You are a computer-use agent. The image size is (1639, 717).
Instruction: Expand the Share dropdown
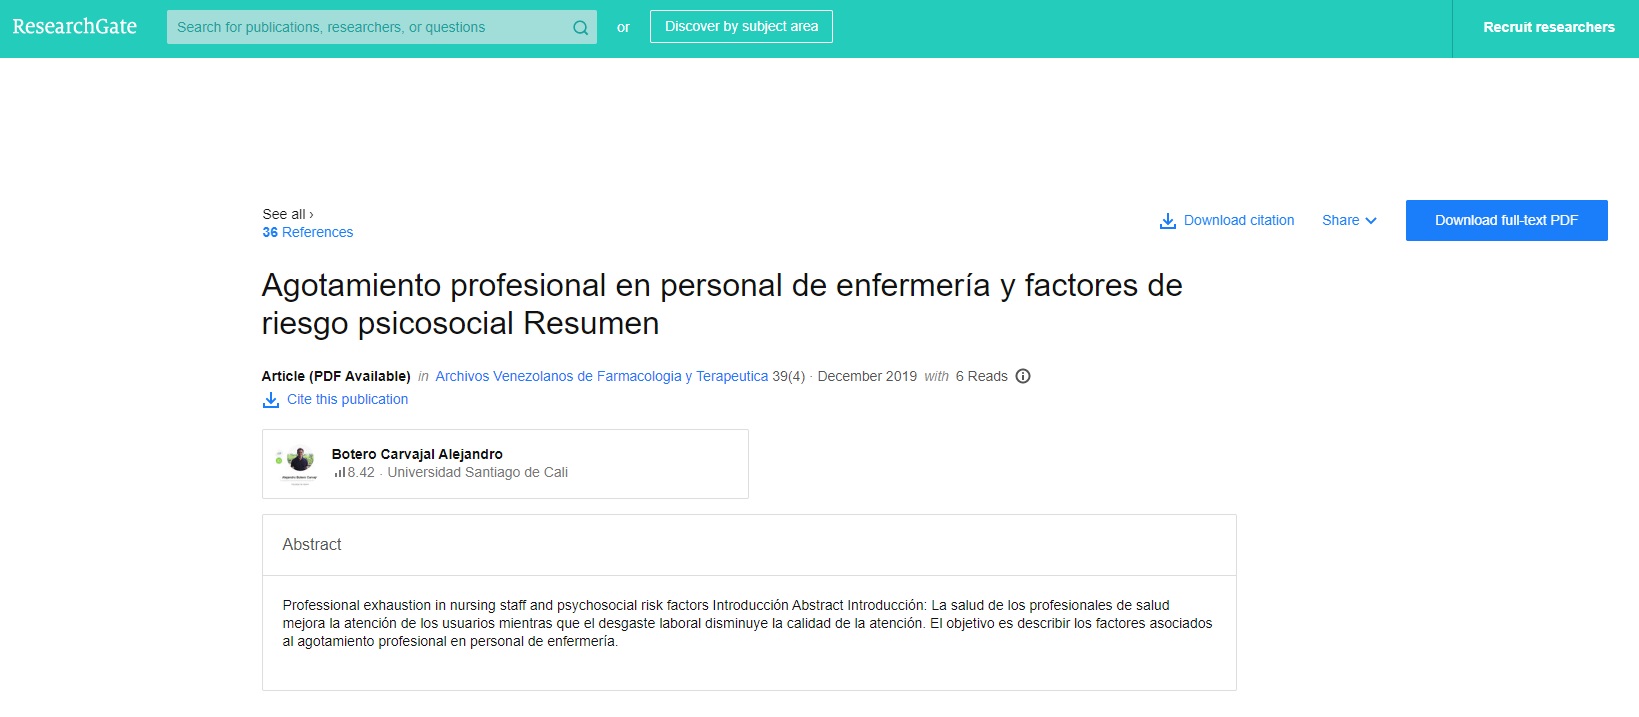[1341, 221]
